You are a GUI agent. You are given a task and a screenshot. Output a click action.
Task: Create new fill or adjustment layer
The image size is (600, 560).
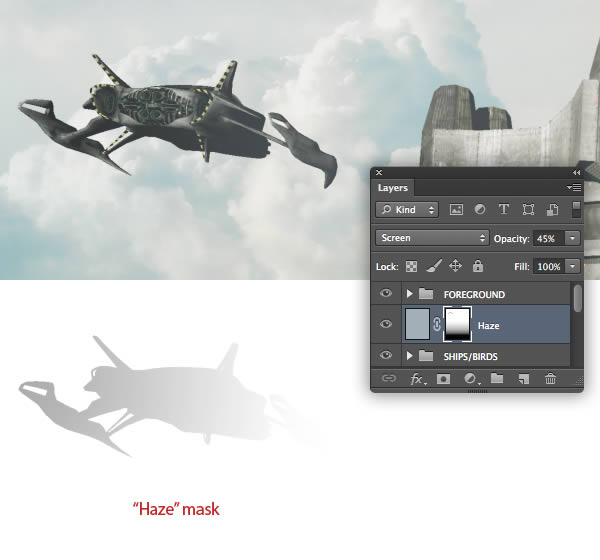tap(471, 379)
